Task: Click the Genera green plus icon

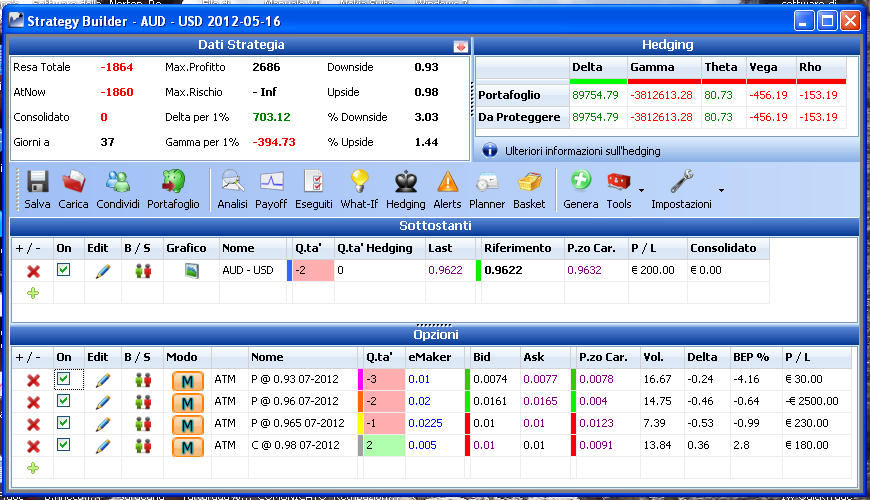Action: click(580, 181)
